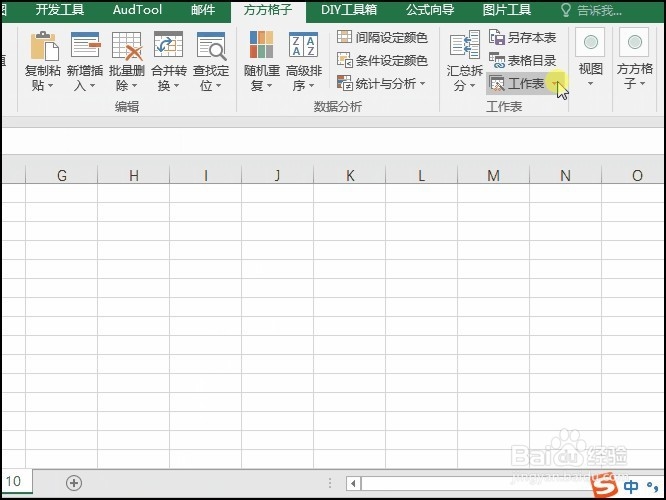Select column I header
Image resolution: width=666 pixels, height=500 pixels.
(x=206, y=175)
